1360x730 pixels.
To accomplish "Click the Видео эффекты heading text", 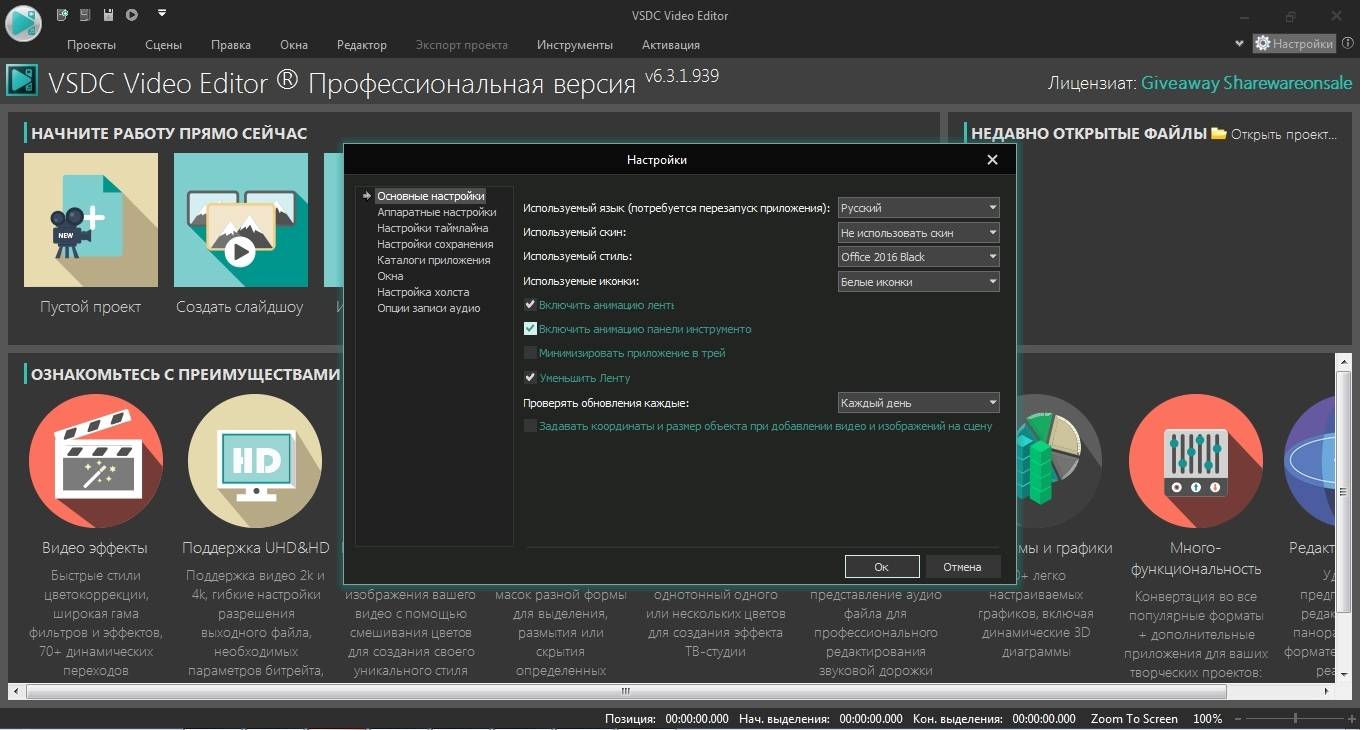I will click(x=95, y=548).
